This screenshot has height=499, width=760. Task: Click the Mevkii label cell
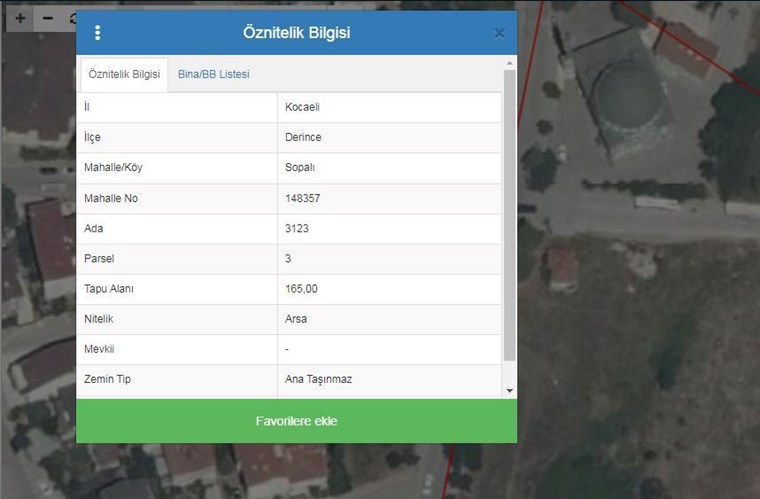177,349
